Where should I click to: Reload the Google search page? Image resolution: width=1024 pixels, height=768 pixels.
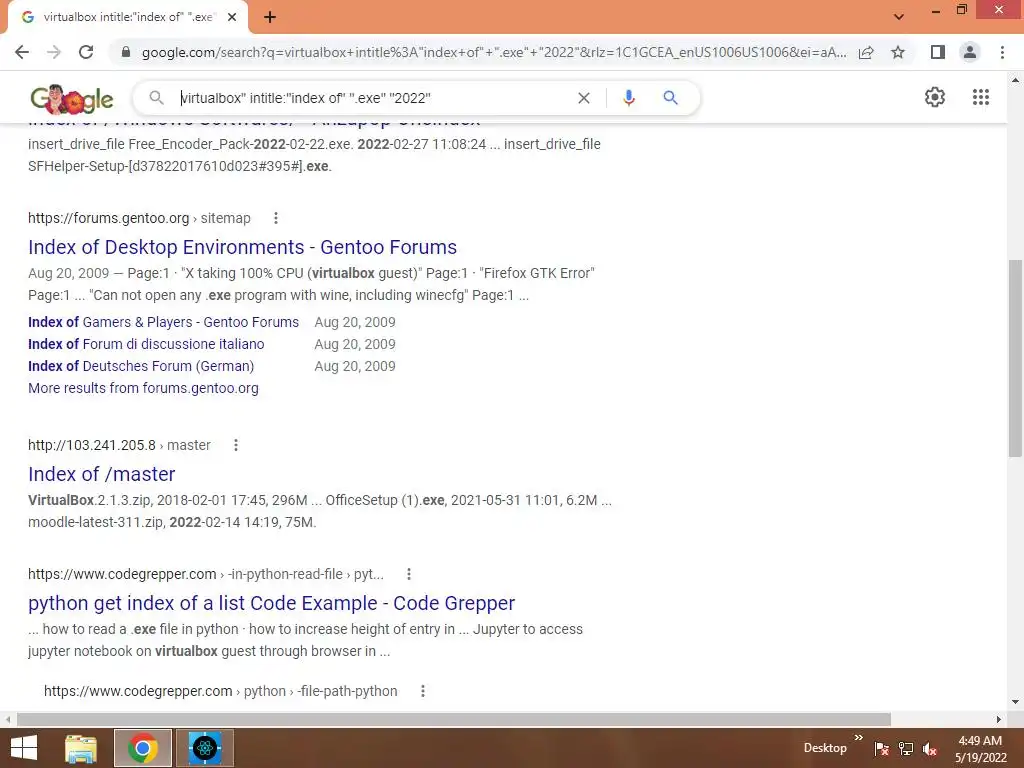(86, 52)
